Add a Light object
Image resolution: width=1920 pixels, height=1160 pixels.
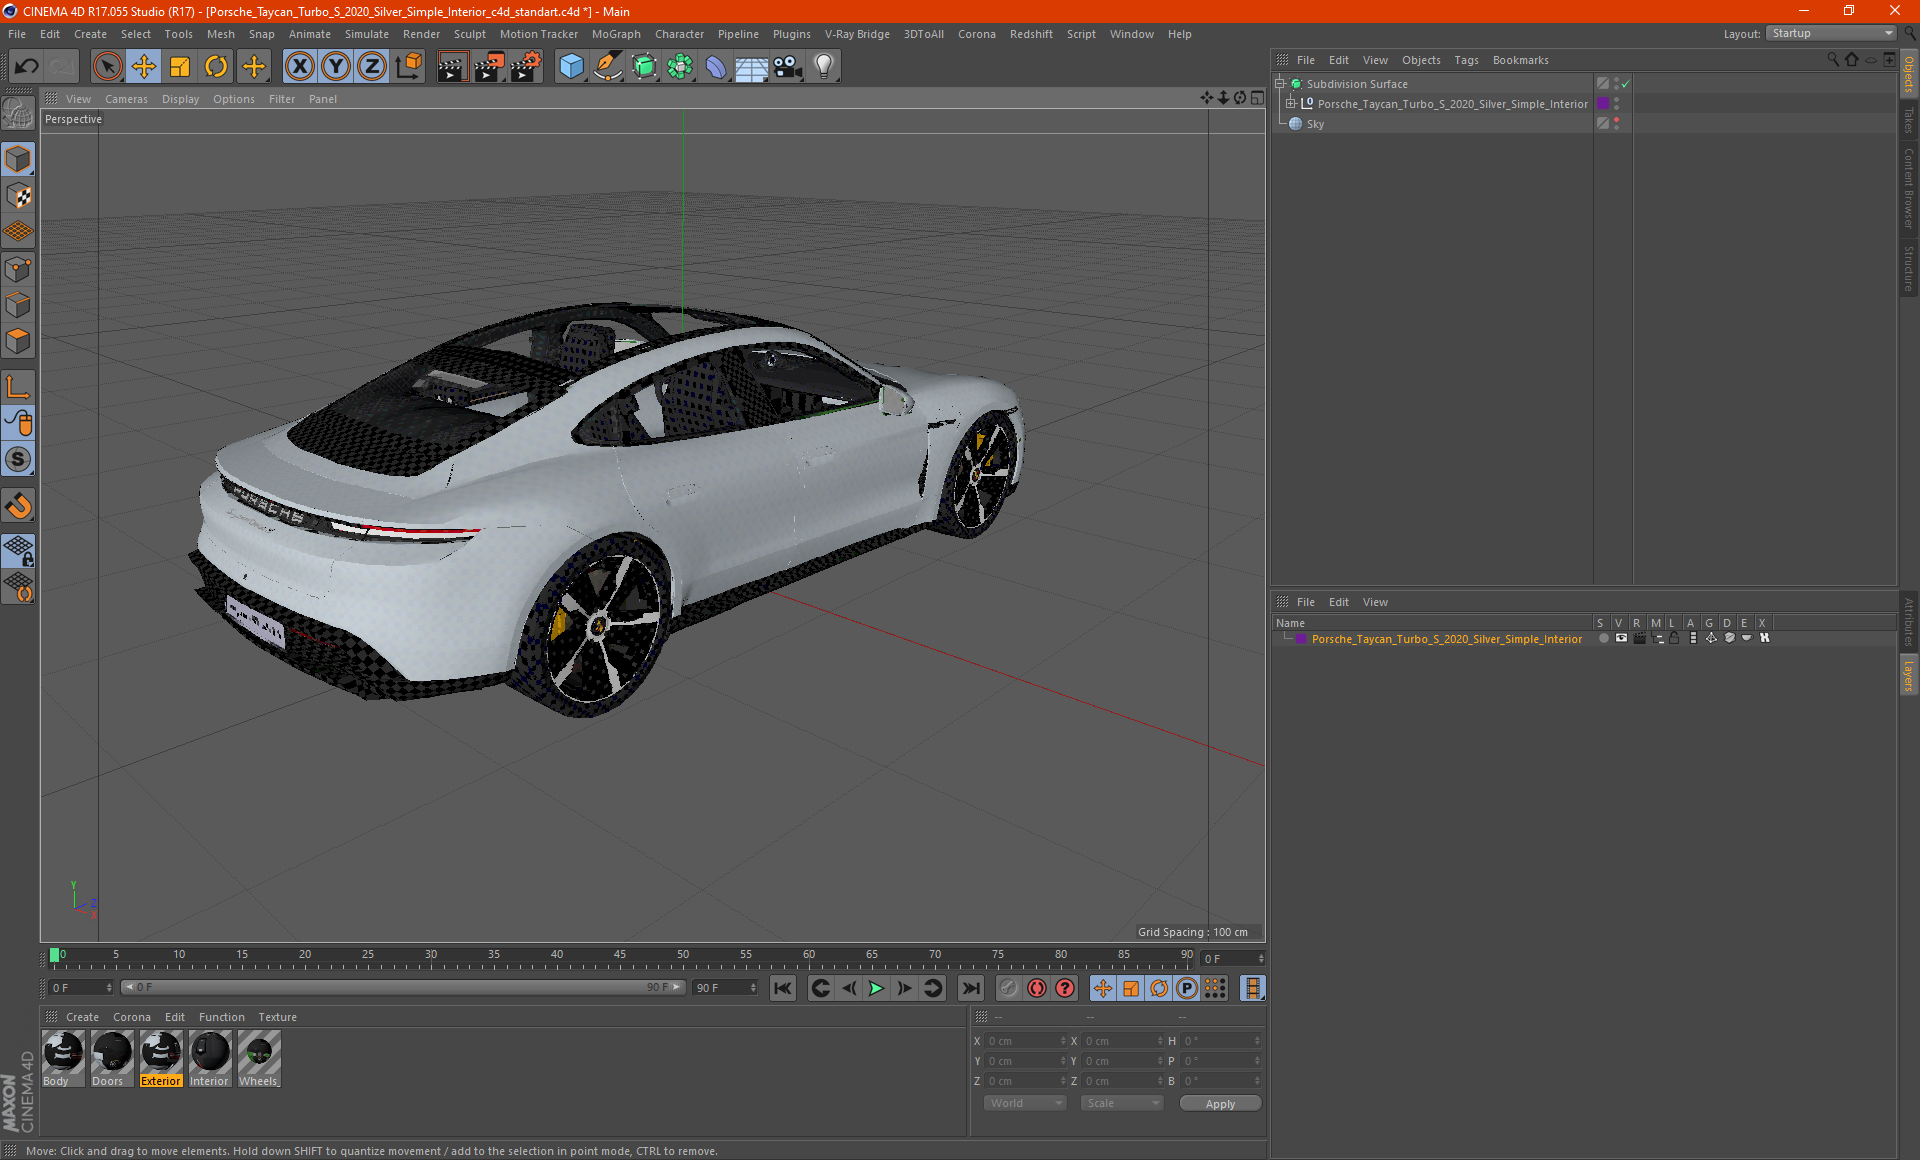click(x=824, y=67)
